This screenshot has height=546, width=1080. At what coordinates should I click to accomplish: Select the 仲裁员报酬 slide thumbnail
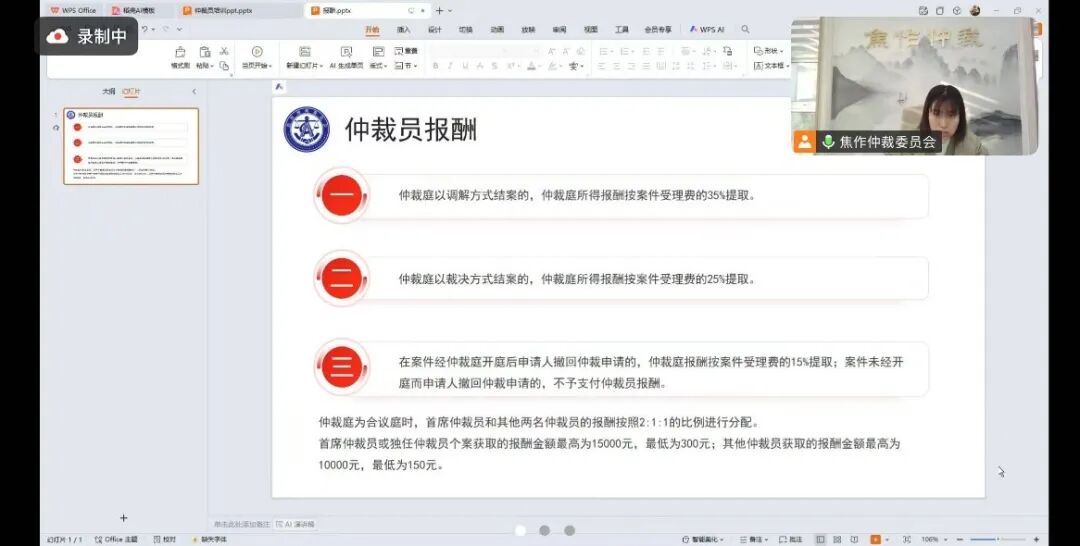[x=131, y=146]
